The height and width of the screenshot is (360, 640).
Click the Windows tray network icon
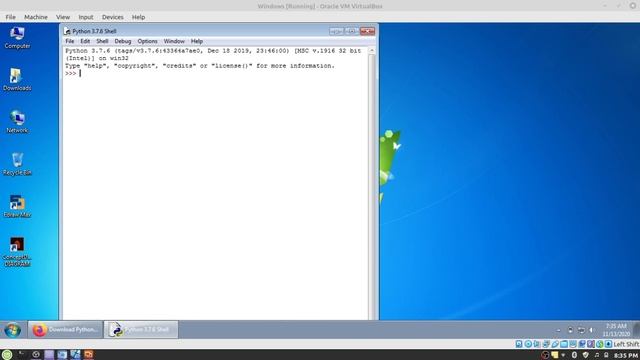point(581,330)
